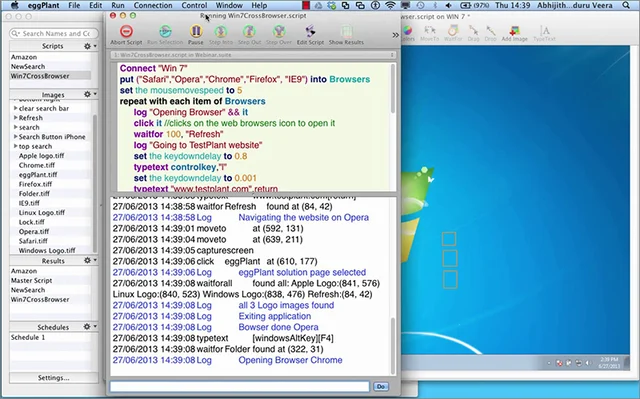Select NewSearch in the Scripts list
The image size is (640, 399).
click(x=28, y=66)
